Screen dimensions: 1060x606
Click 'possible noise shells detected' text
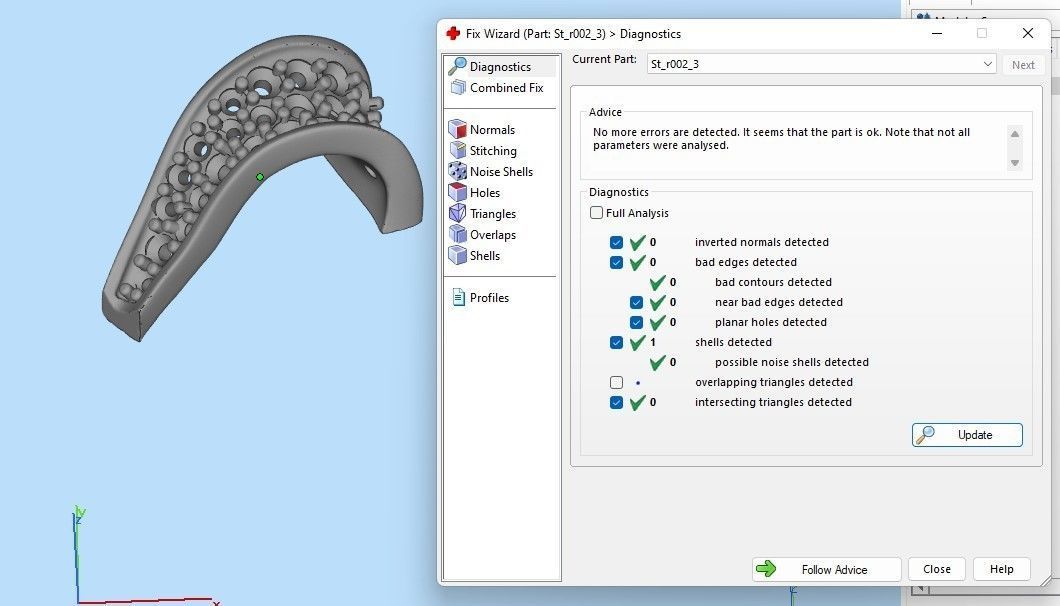point(792,362)
